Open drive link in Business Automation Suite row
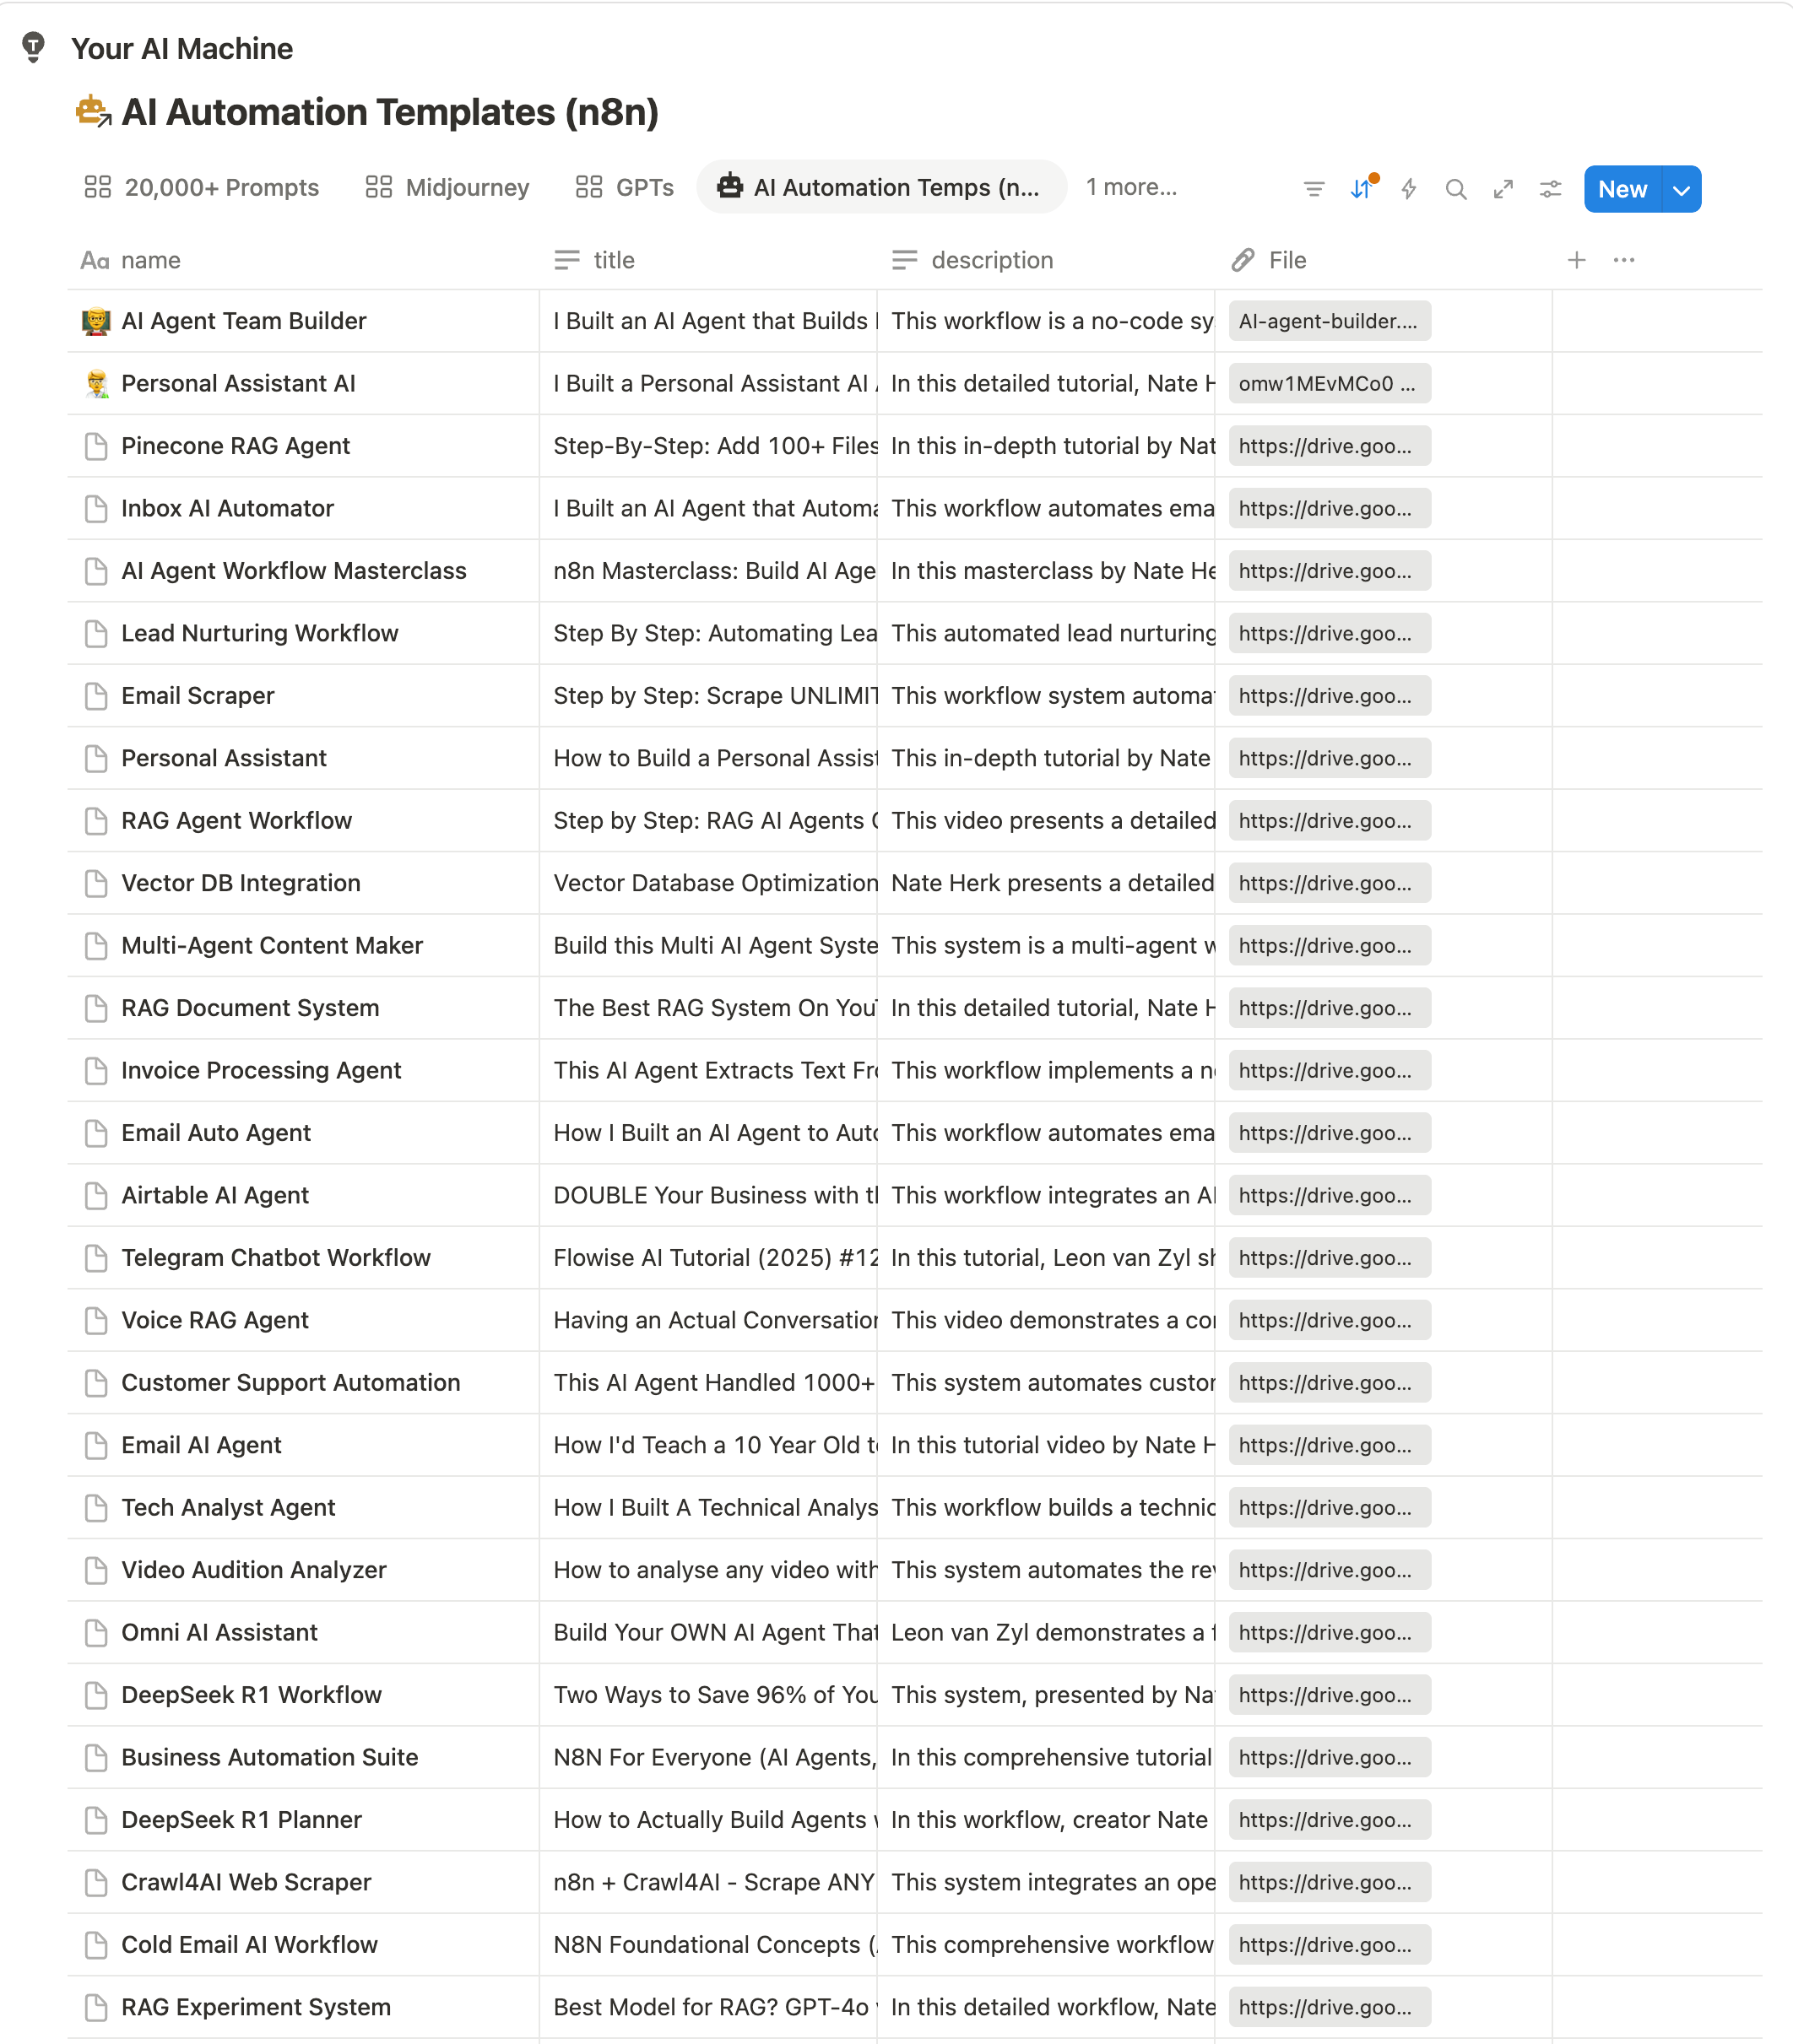The image size is (1793, 2044). pyautogui.click(x=1329, y=1757)
